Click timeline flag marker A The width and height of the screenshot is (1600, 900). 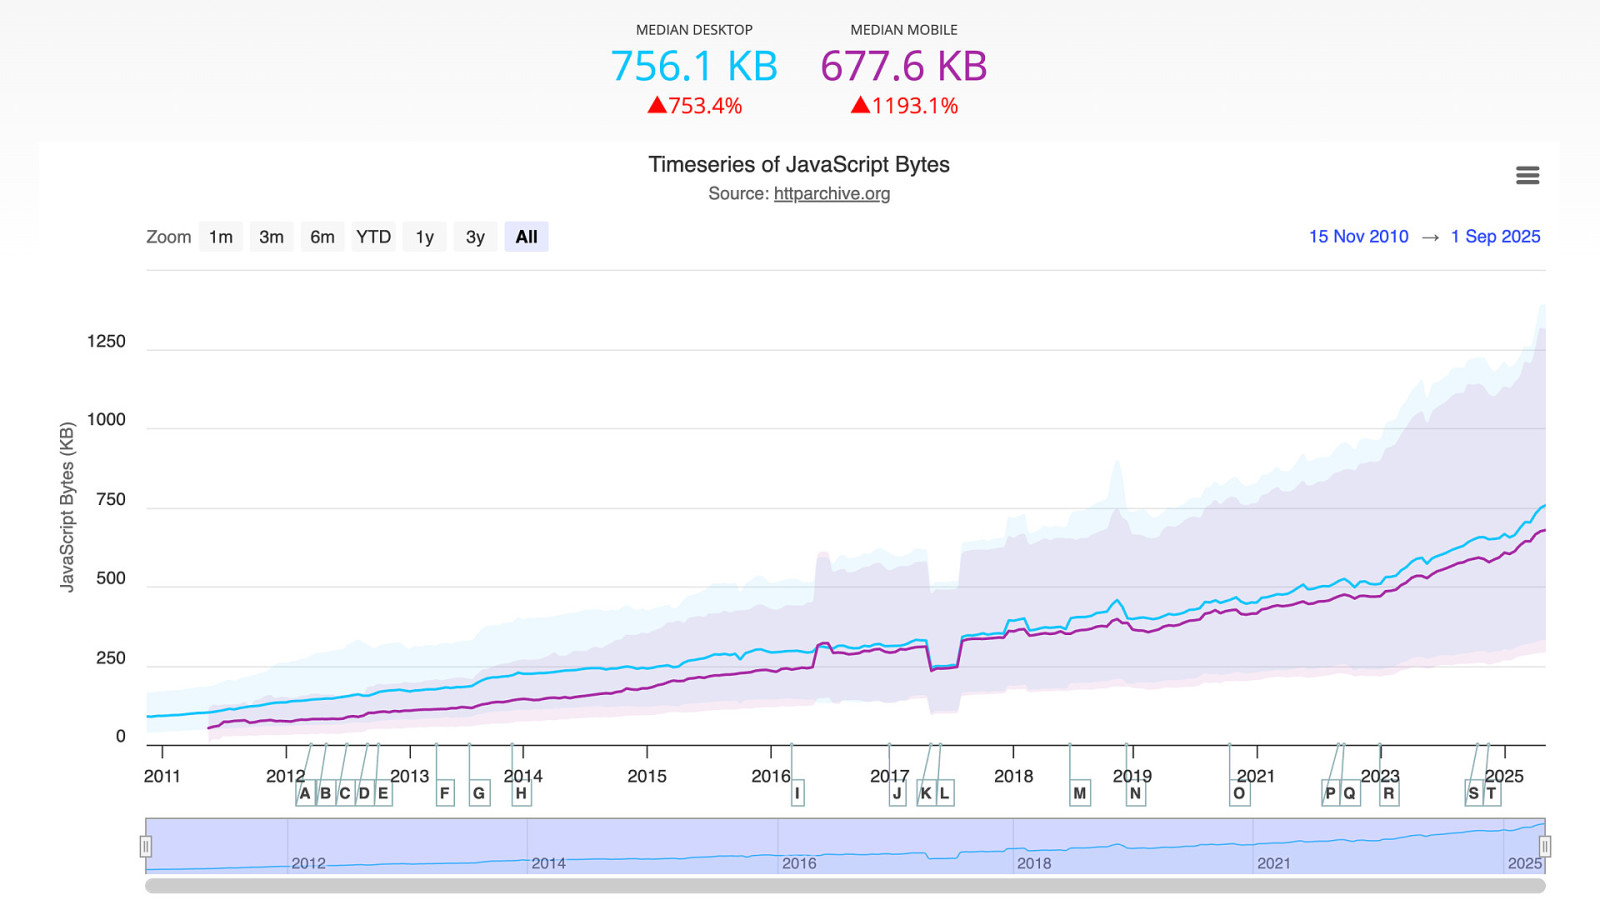point(305,793)
